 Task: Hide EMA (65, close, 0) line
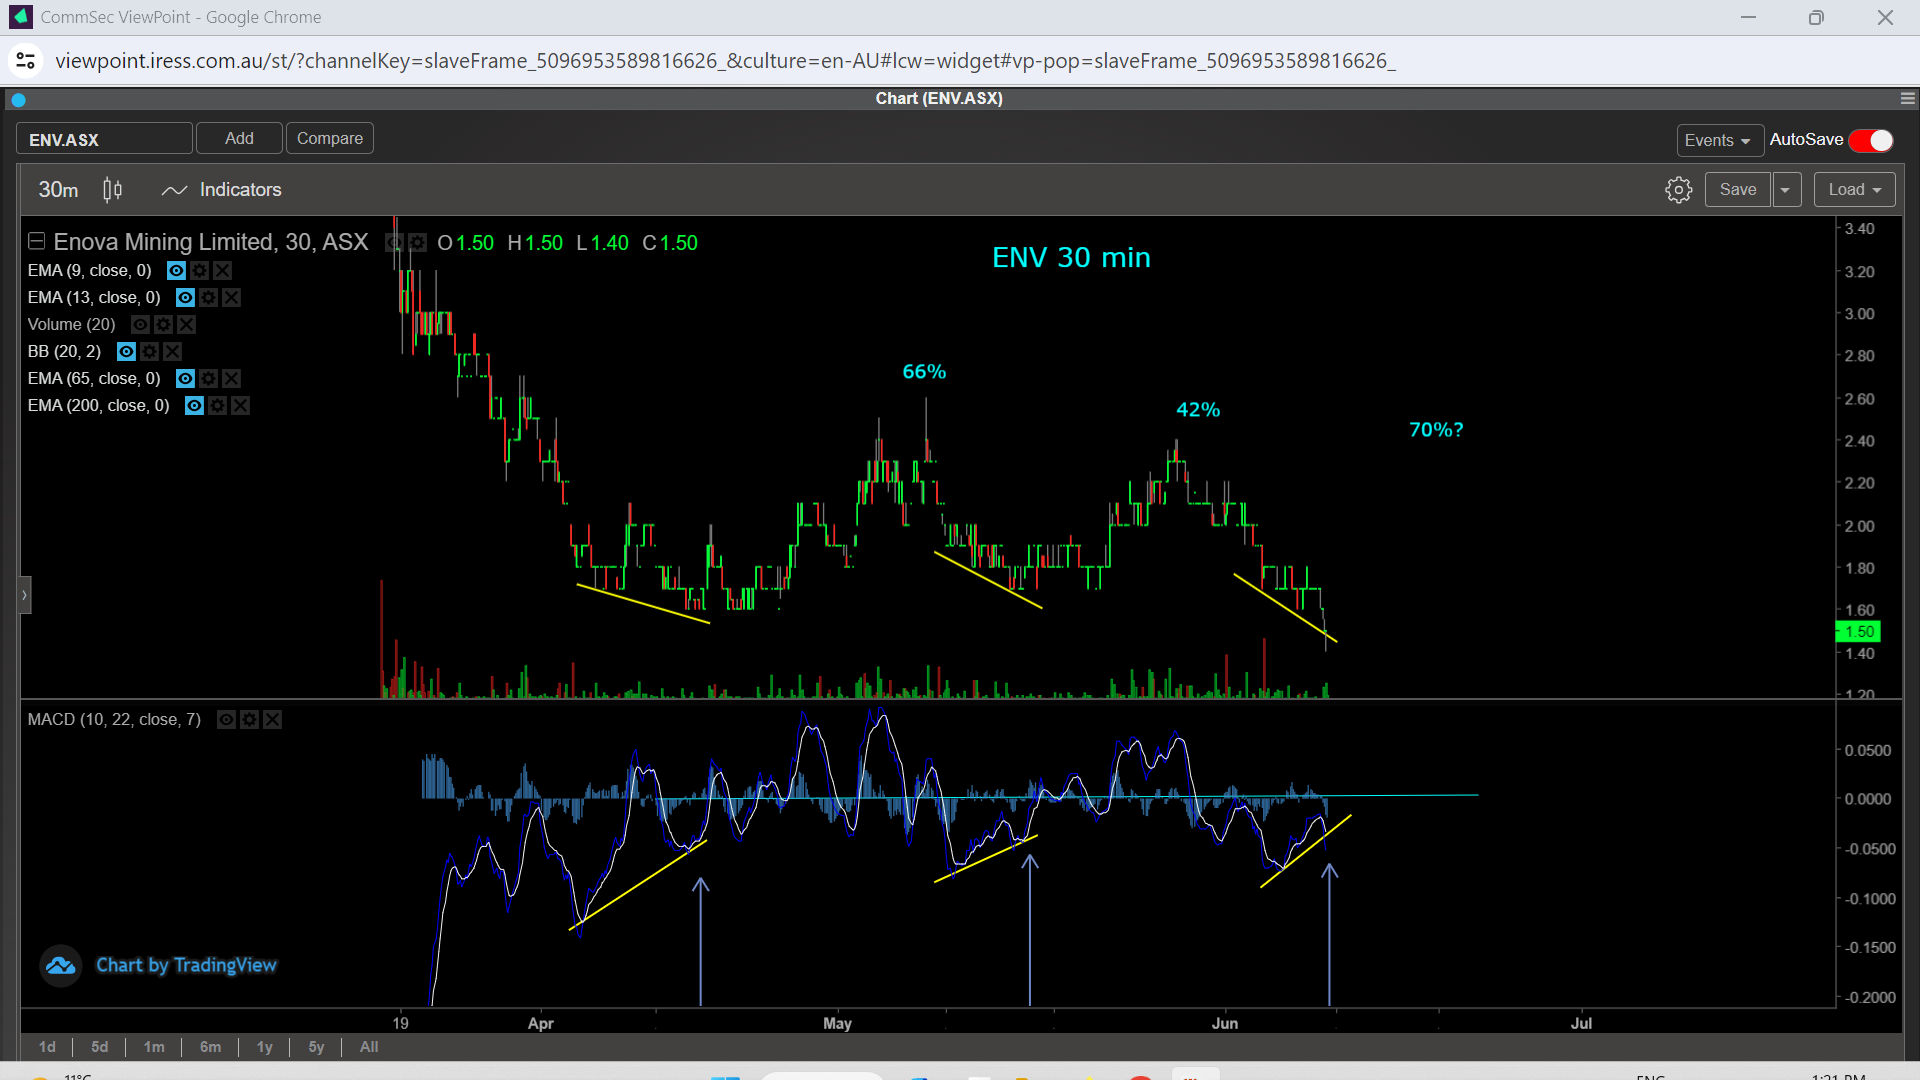click(185, 379)
